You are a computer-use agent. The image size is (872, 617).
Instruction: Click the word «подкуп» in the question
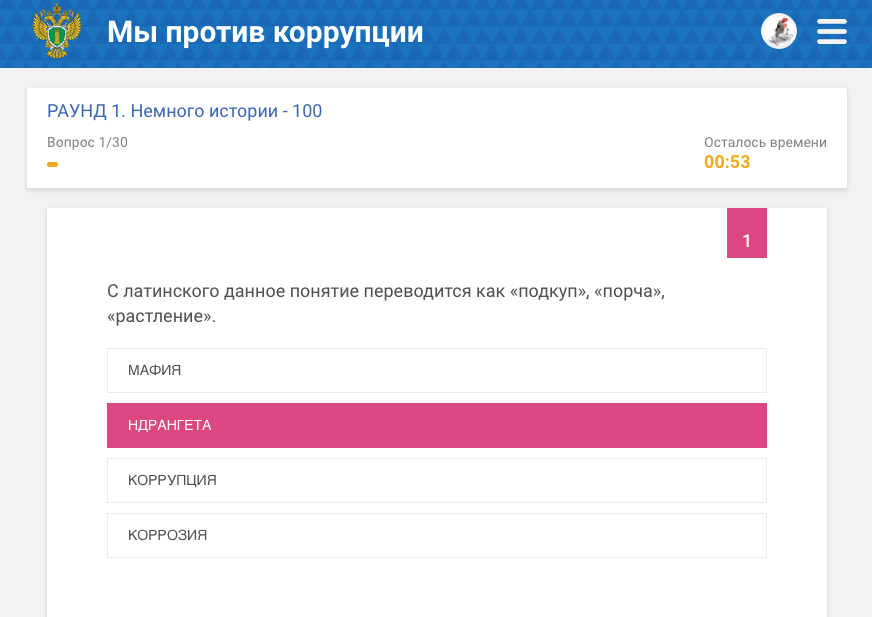point(547,292)
